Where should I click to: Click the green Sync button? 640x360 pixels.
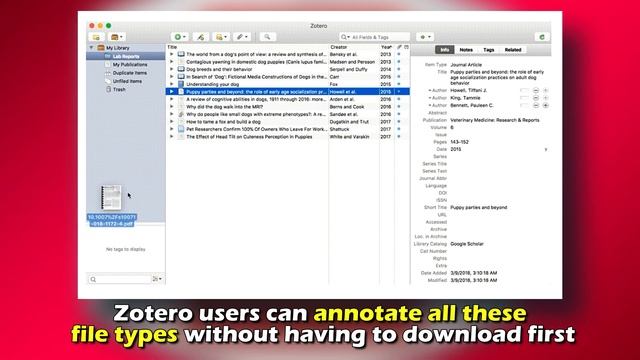[x=542, y=37]
